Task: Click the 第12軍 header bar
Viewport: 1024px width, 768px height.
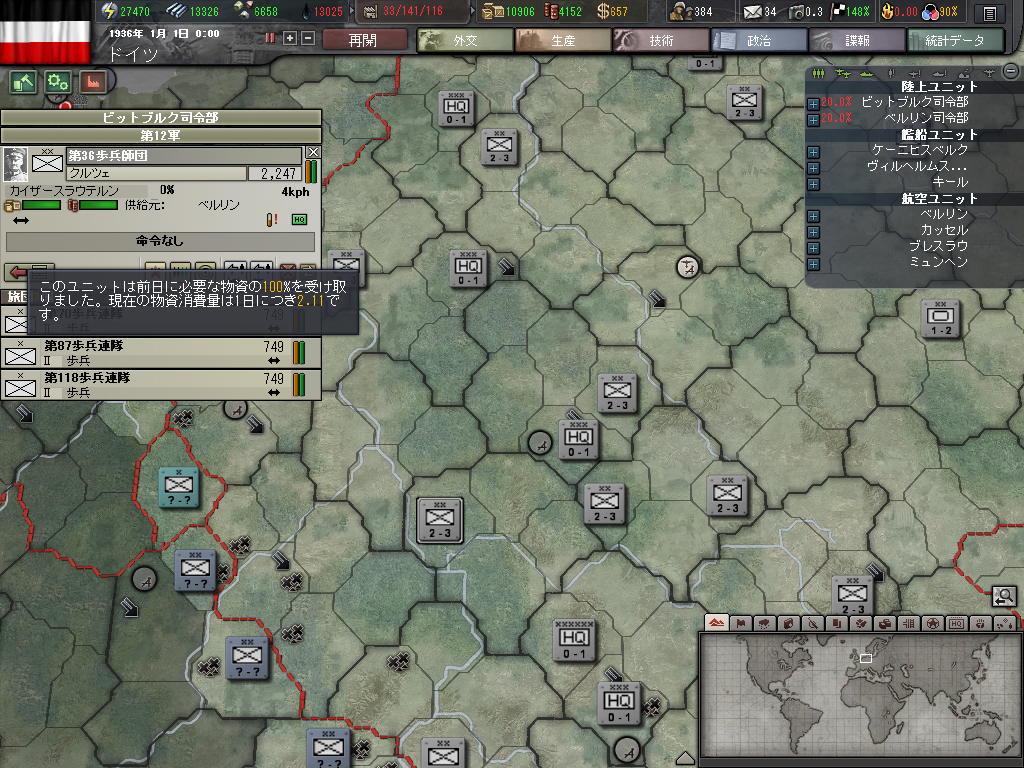Action: 161,135
